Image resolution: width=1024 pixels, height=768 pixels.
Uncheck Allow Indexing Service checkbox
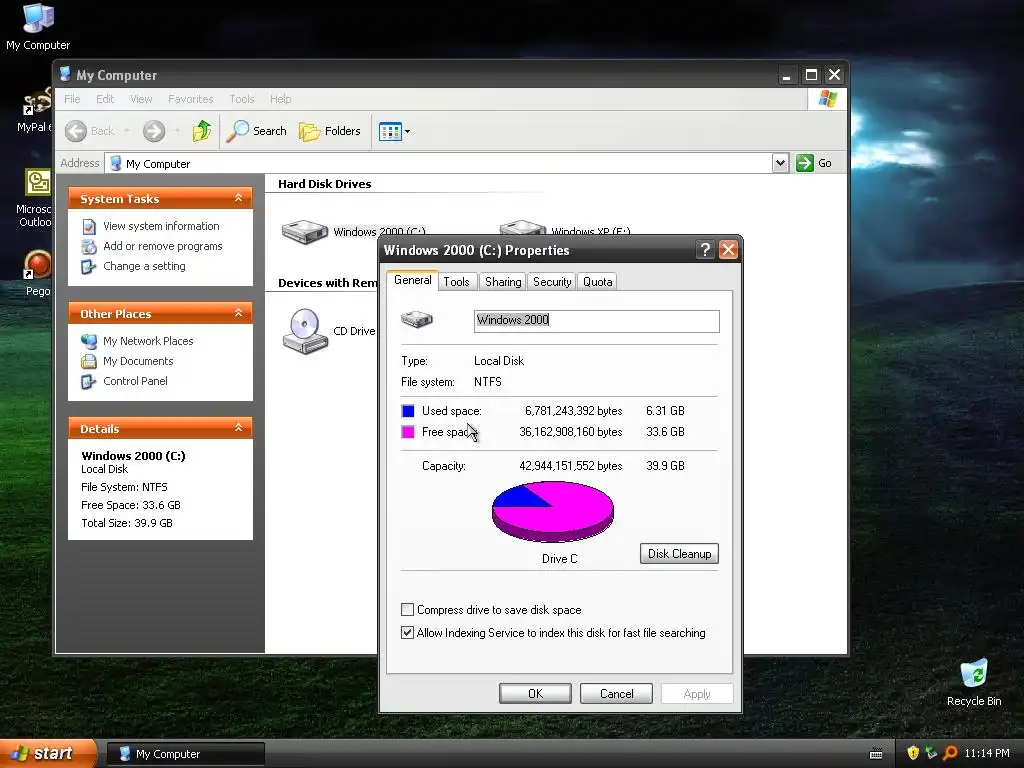coord(408,633)
